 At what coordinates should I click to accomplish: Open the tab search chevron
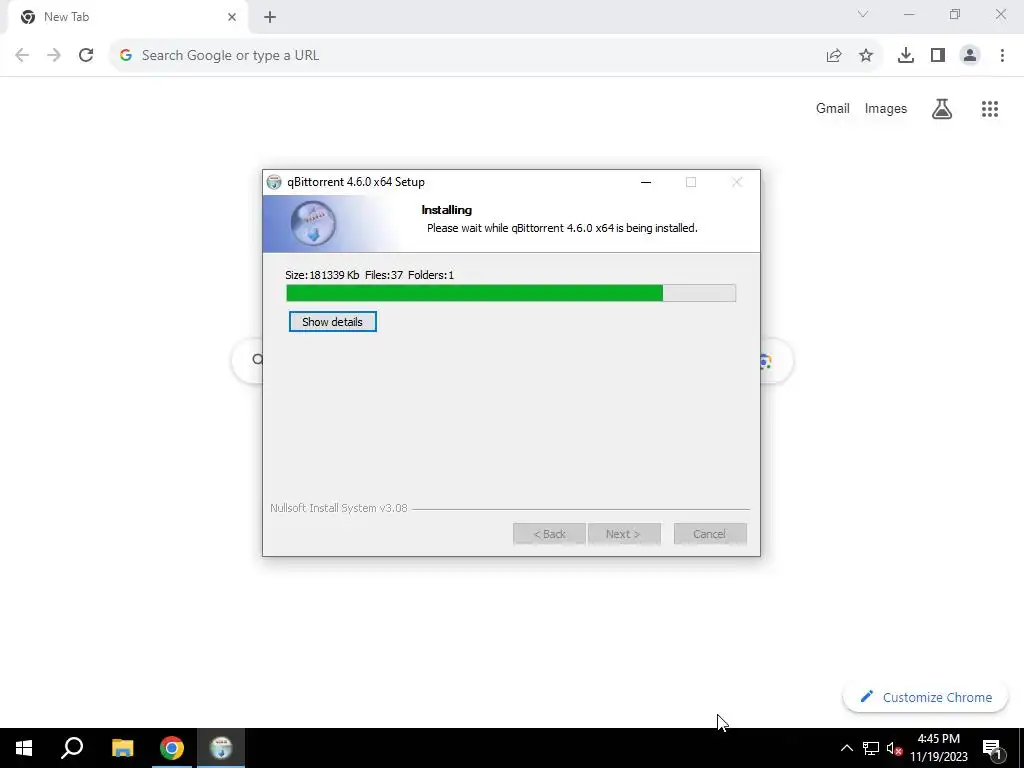(x=863, y=14)
